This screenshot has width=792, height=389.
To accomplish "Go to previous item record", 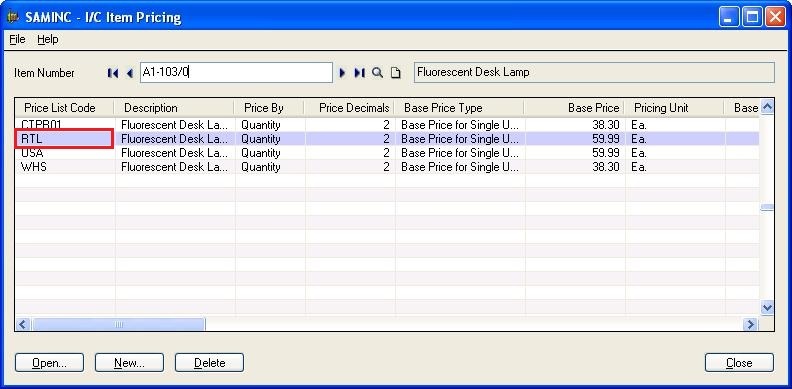I will tap(130, 73).
